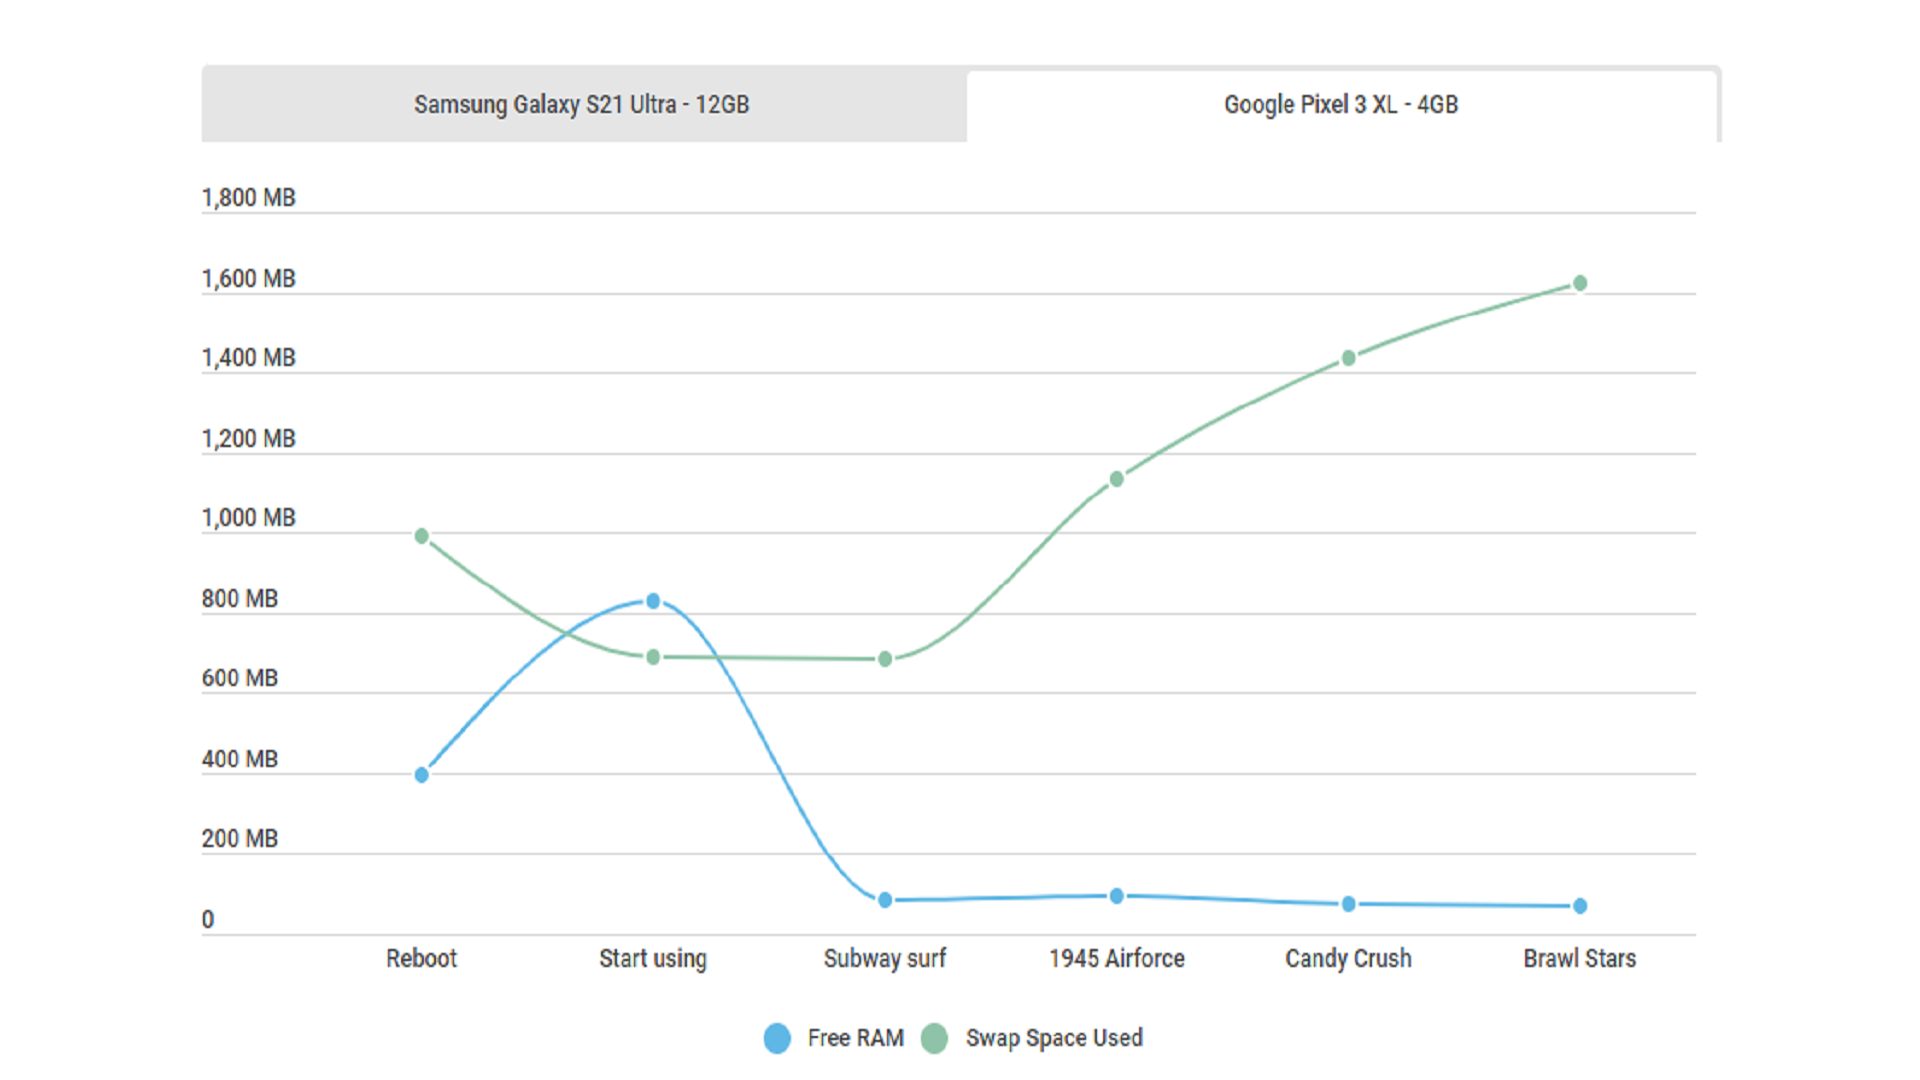This screenshot has height=1080, width=1920.
Task: Click the blue Free RAM legend circle
Action: 777,1038
